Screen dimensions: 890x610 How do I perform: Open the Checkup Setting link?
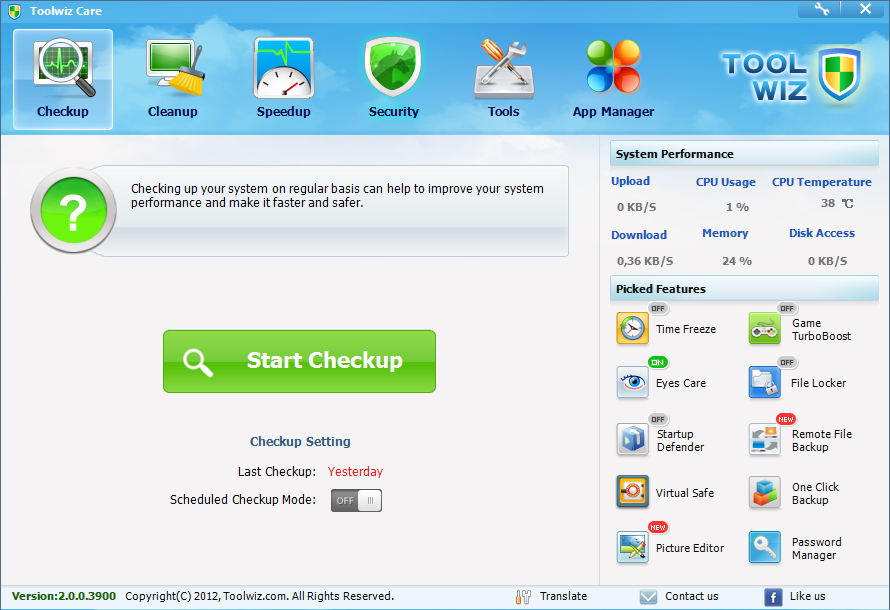(x=300, y=441)
